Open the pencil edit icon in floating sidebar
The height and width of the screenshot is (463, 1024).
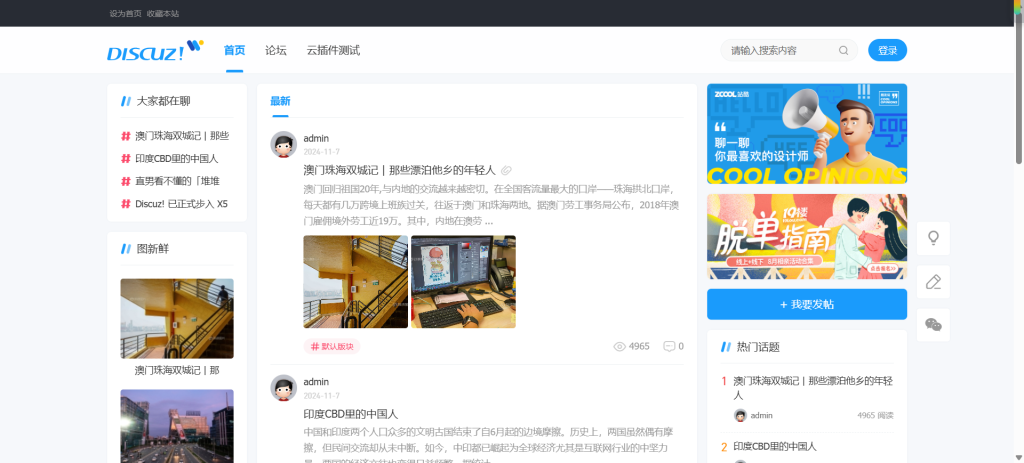point(933,281)
